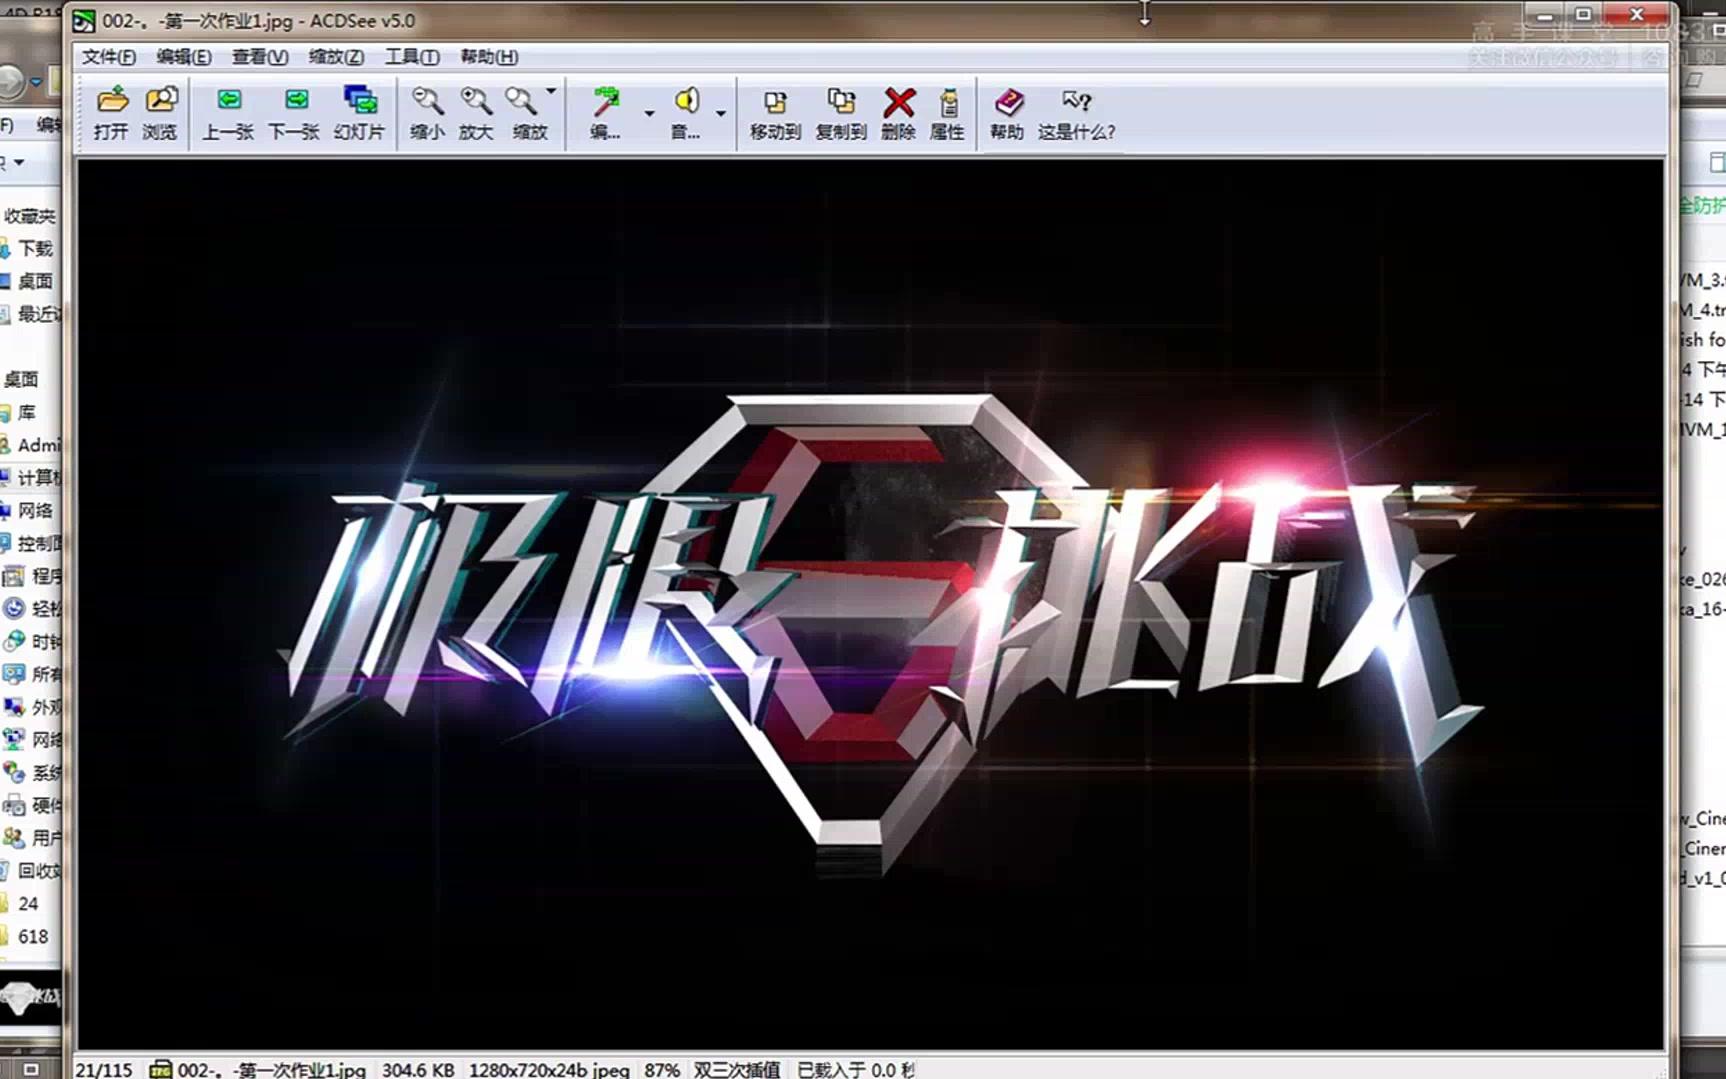
Task: Click the 21/115 image counter
Action: pos(104,1070)
